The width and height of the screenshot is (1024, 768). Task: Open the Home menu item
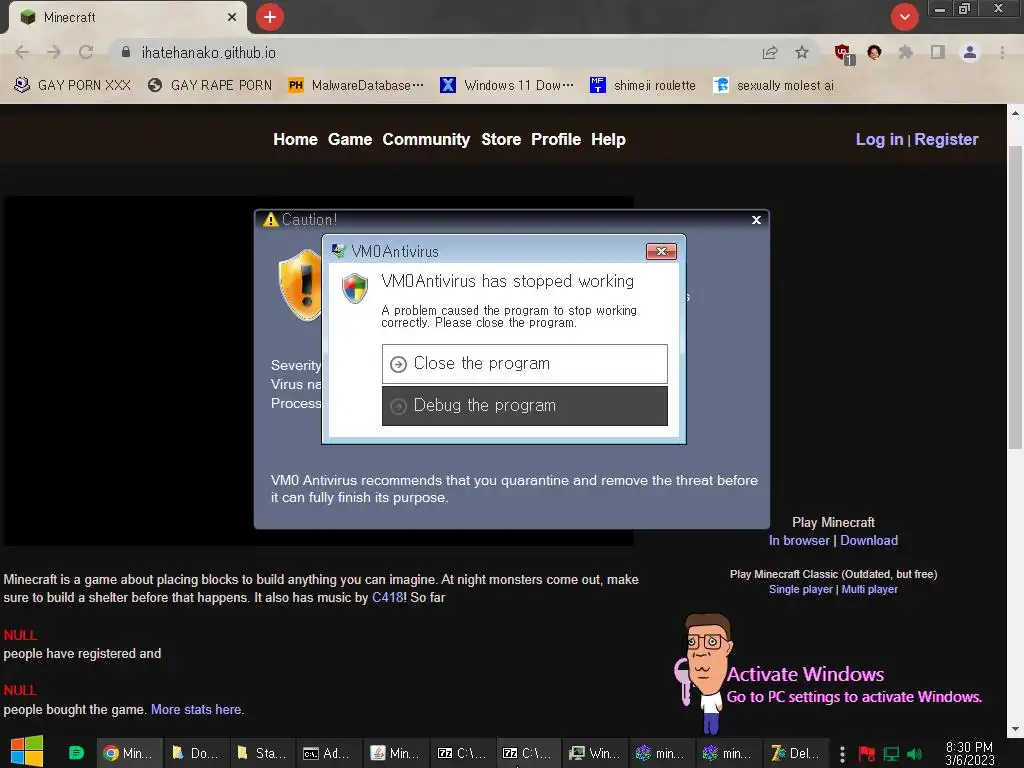click(x=295, y=139)
